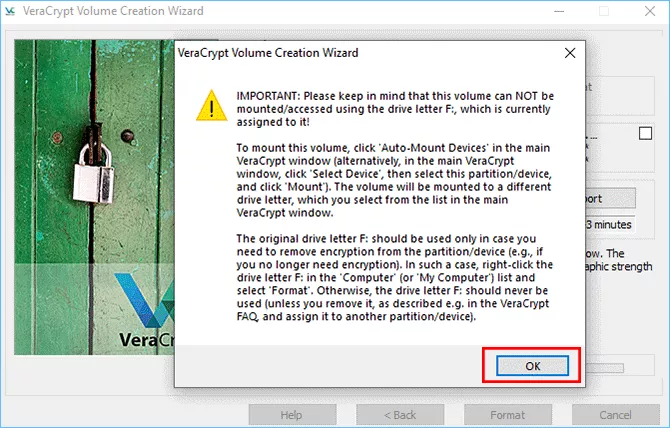The height and width of the screenshot is (428, 670).
Task: Close the main wizard window
Action: click(x=650, y=11)
